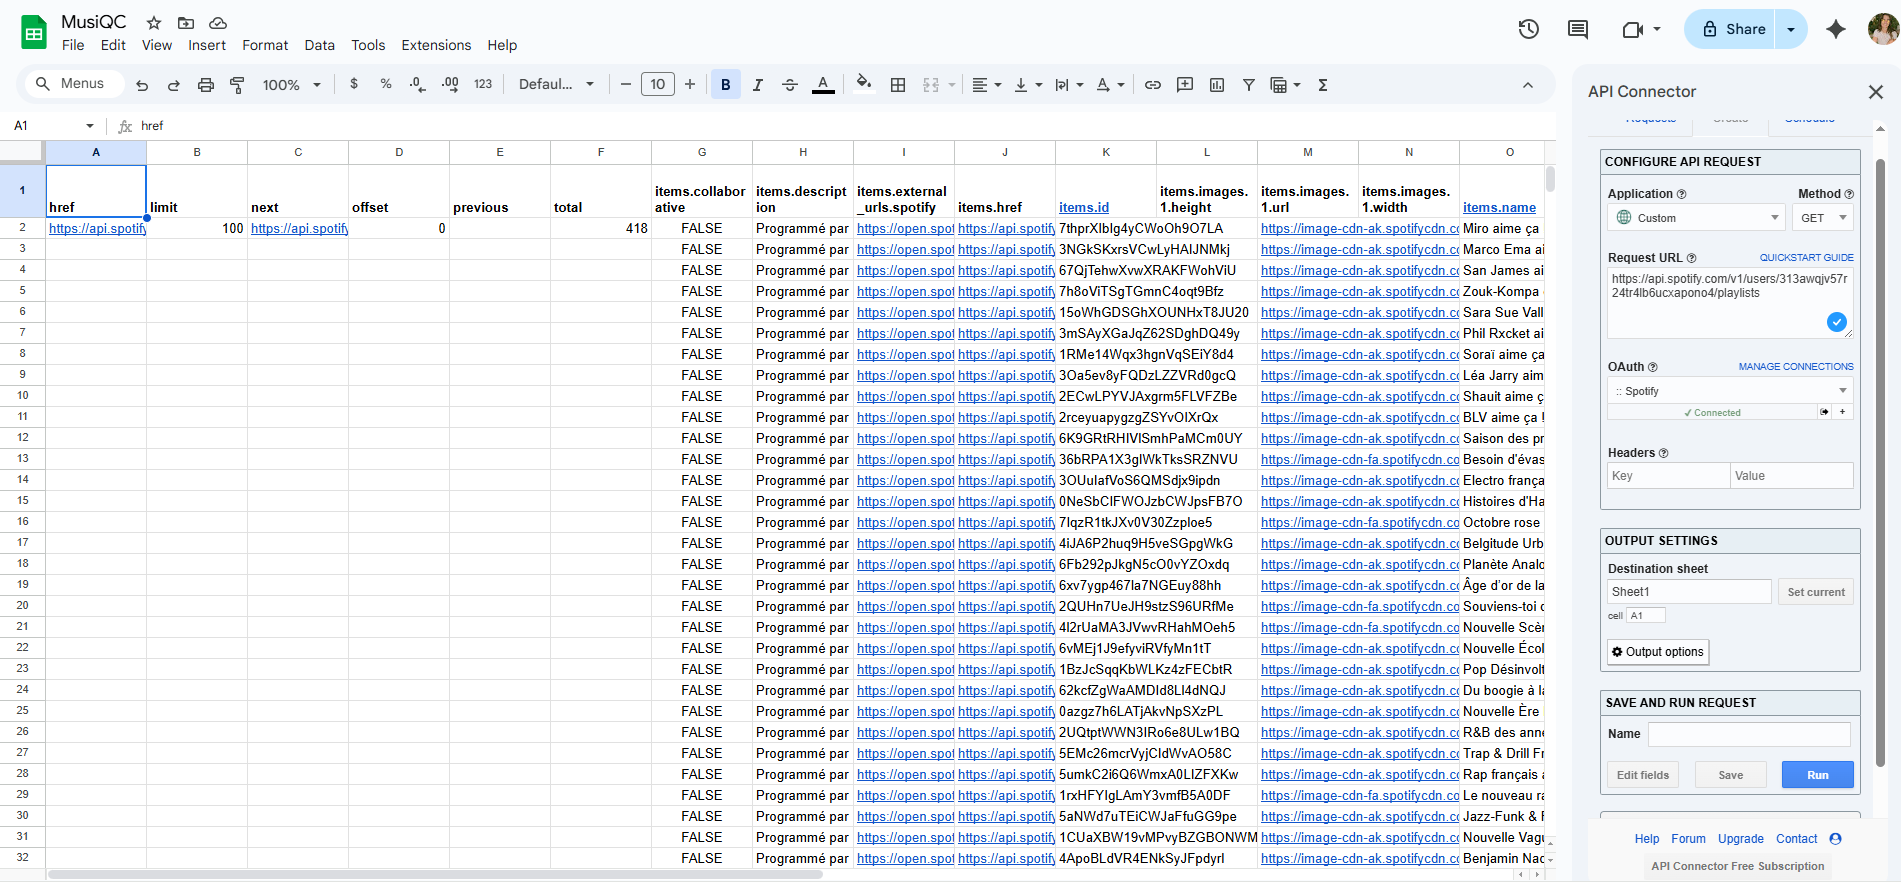This screenshot has height=882, width=1901.
Task: Open the horizontal align dropdown
Action: 987,85
